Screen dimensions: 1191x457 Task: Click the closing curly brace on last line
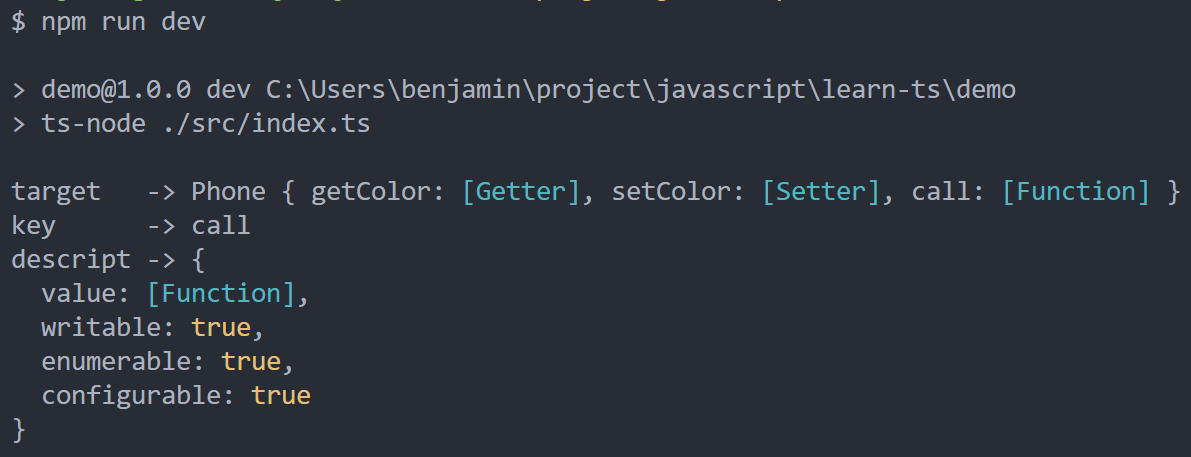pos(19,430)
